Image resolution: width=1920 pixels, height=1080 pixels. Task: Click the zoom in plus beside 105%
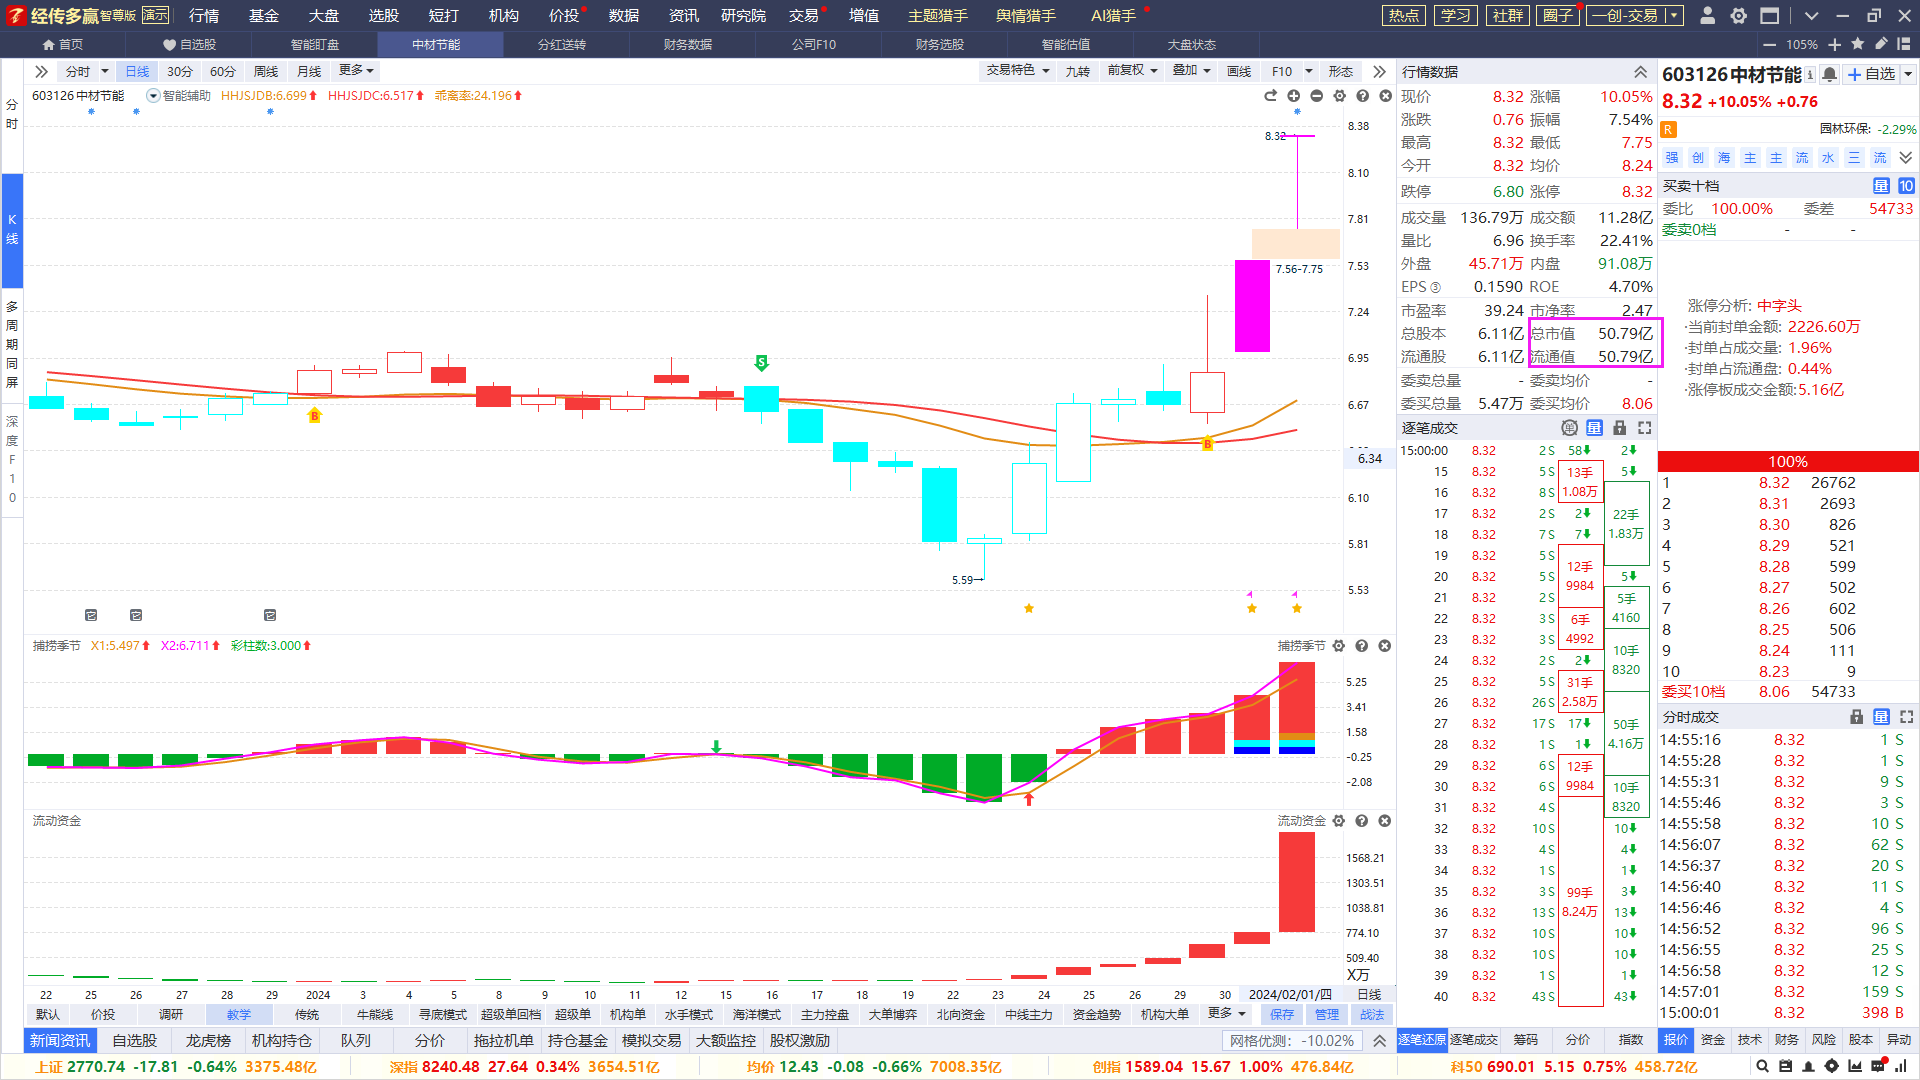tap(1834, 44)
